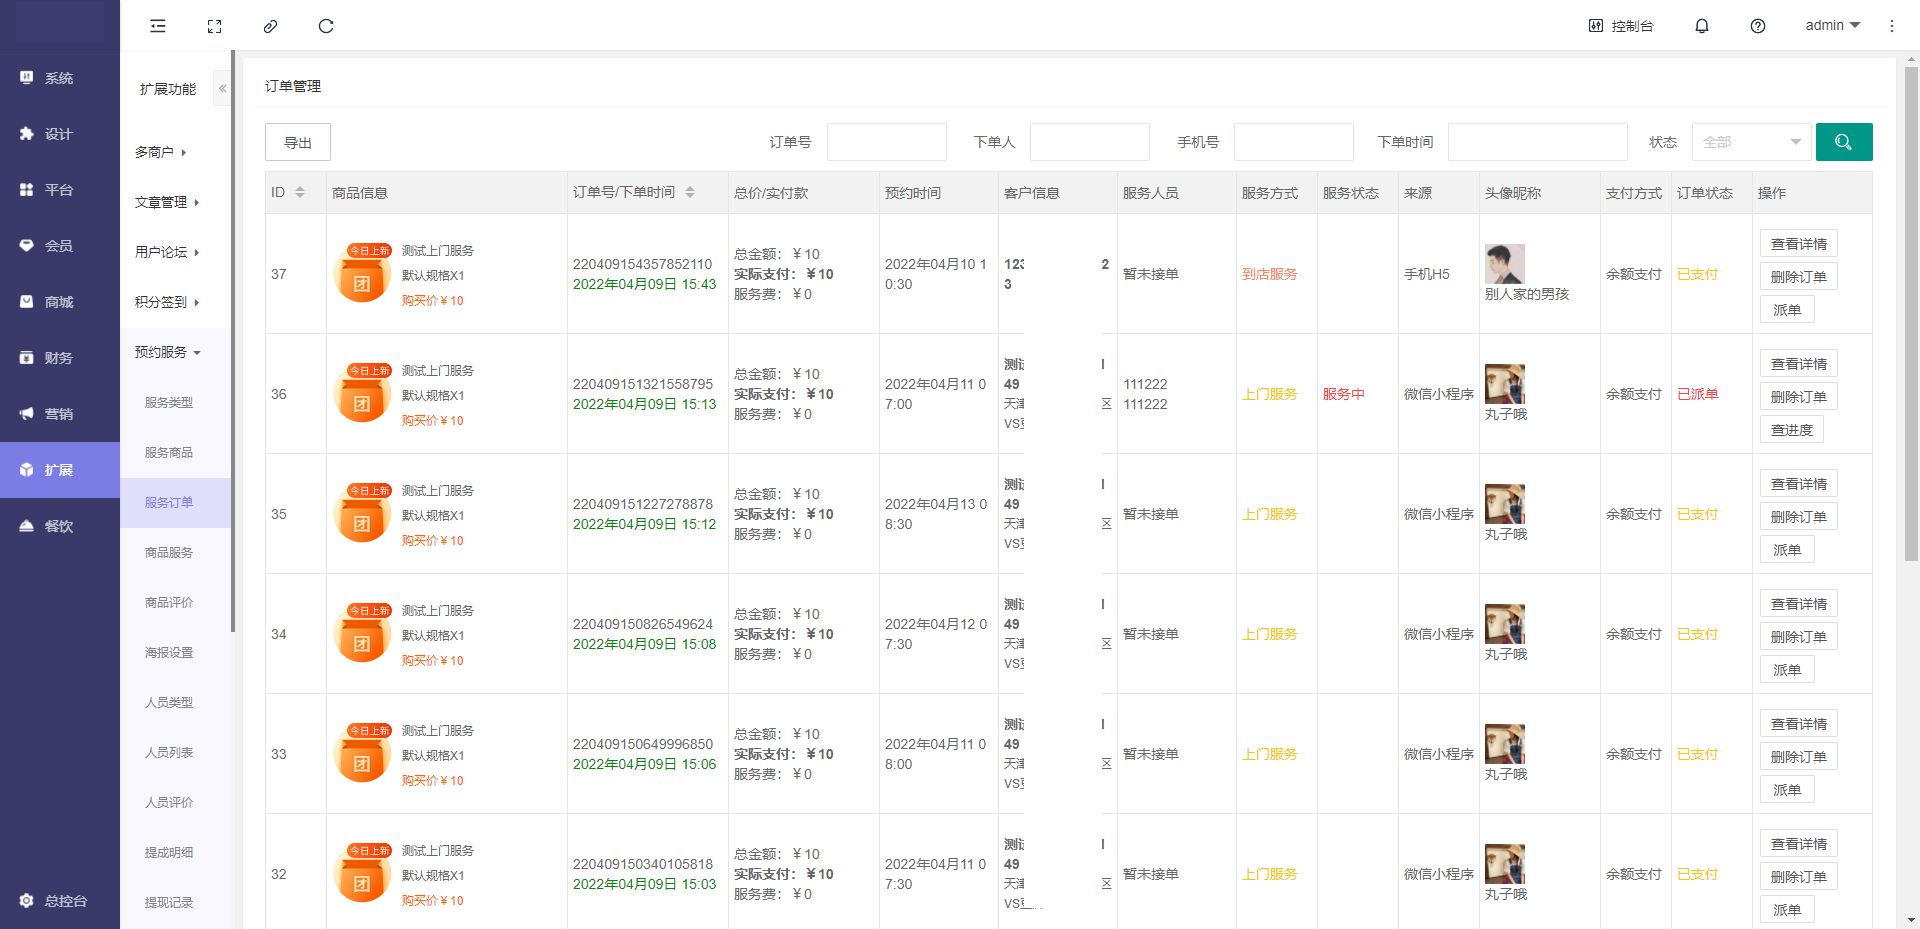Click the link icon in top toolbar

point(270,26)
